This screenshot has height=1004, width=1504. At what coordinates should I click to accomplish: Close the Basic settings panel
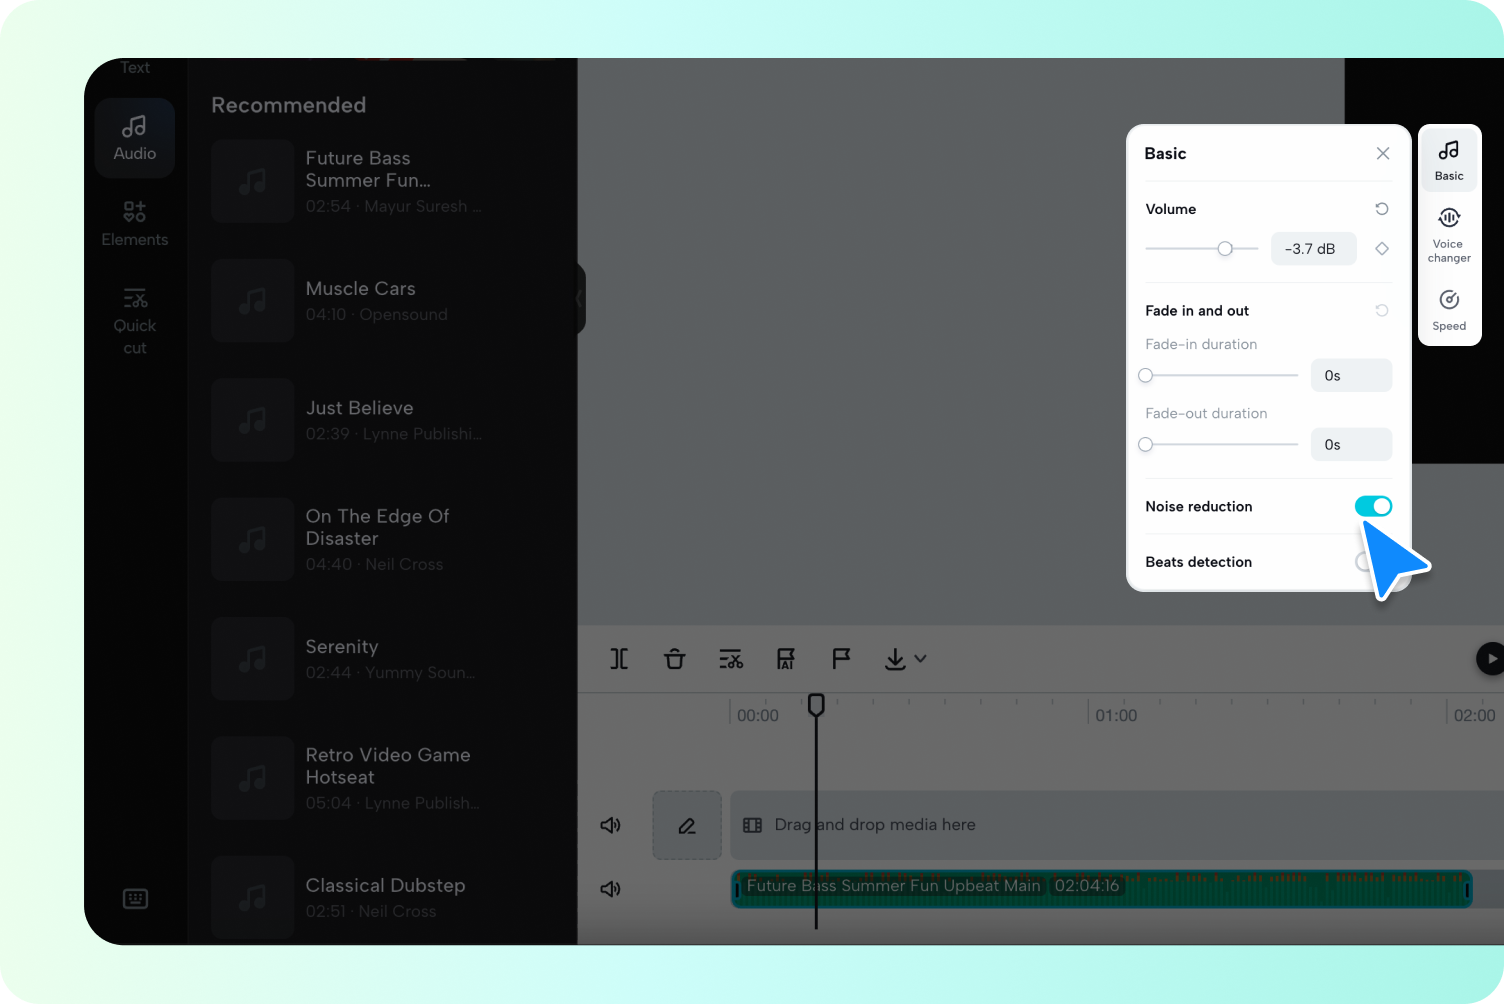click(1383, 153)
